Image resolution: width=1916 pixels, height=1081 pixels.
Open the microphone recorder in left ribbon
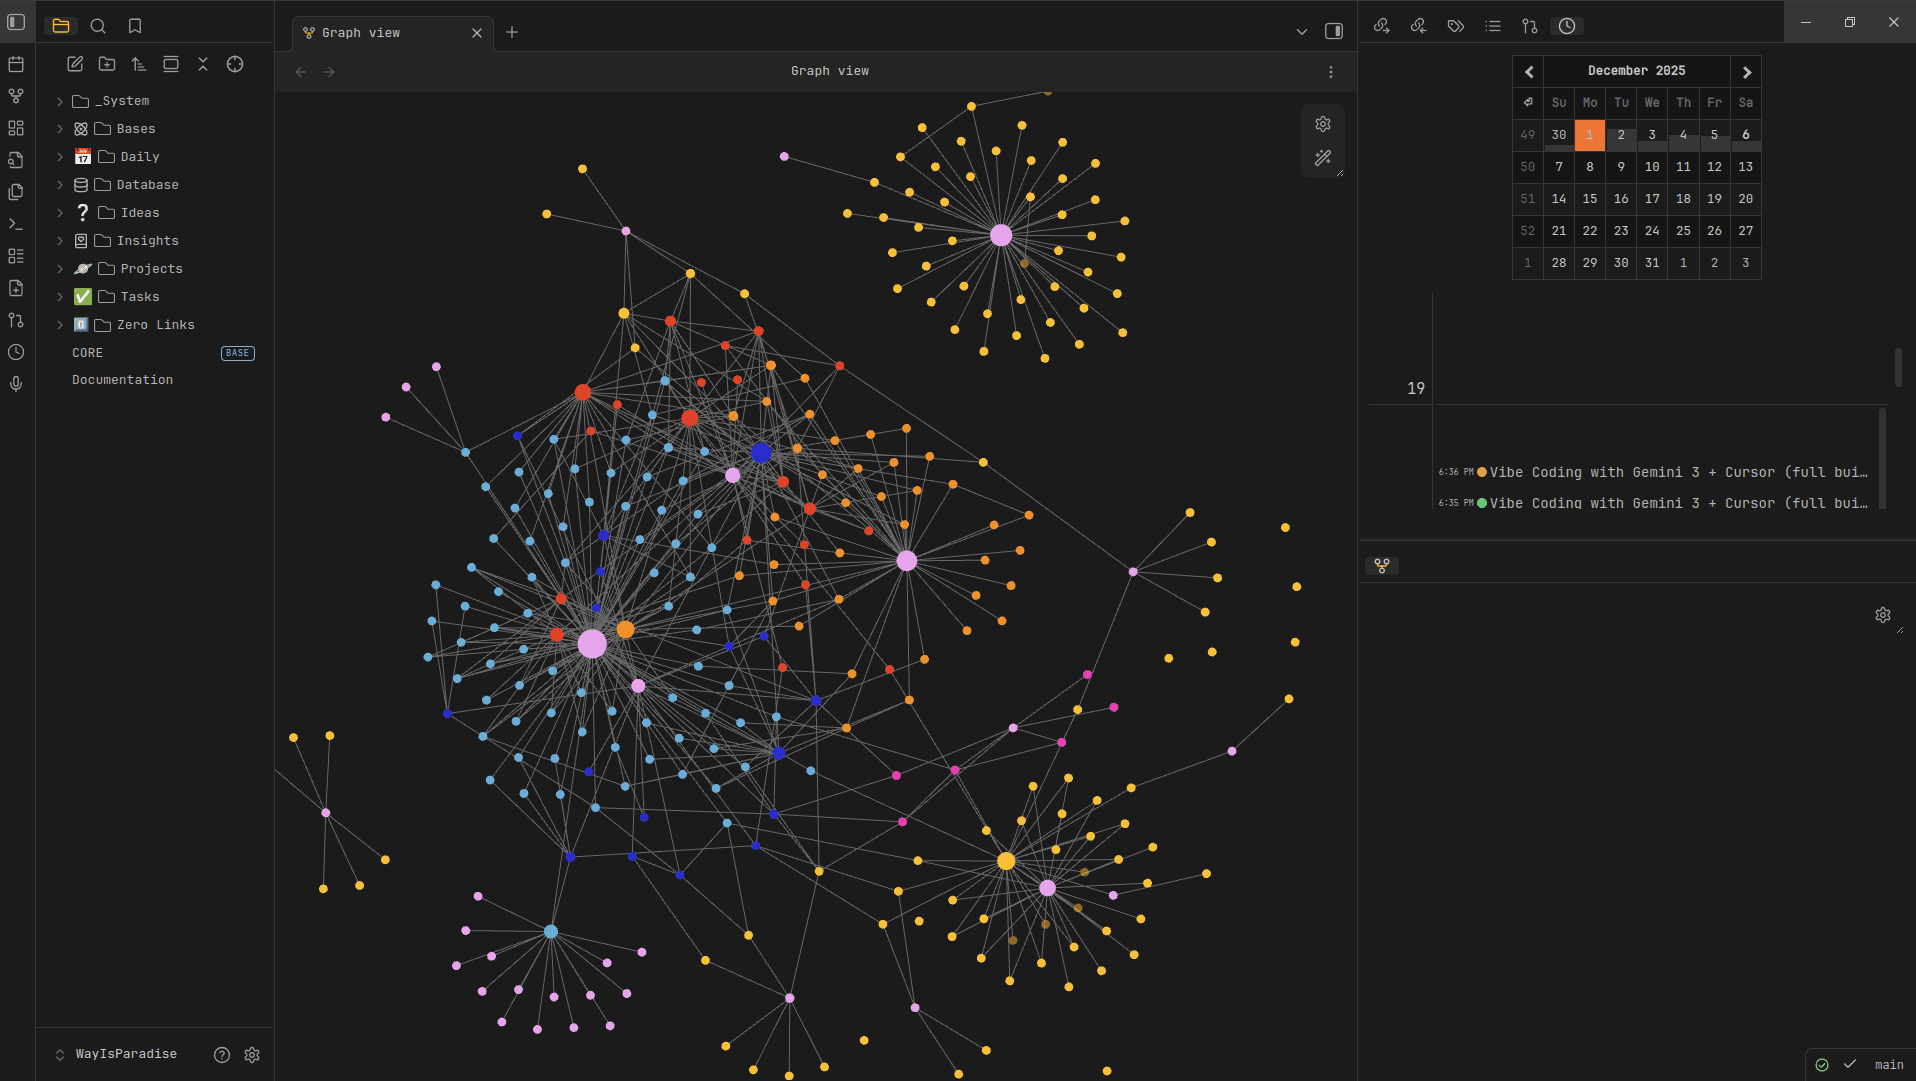[x=16, y=384]
